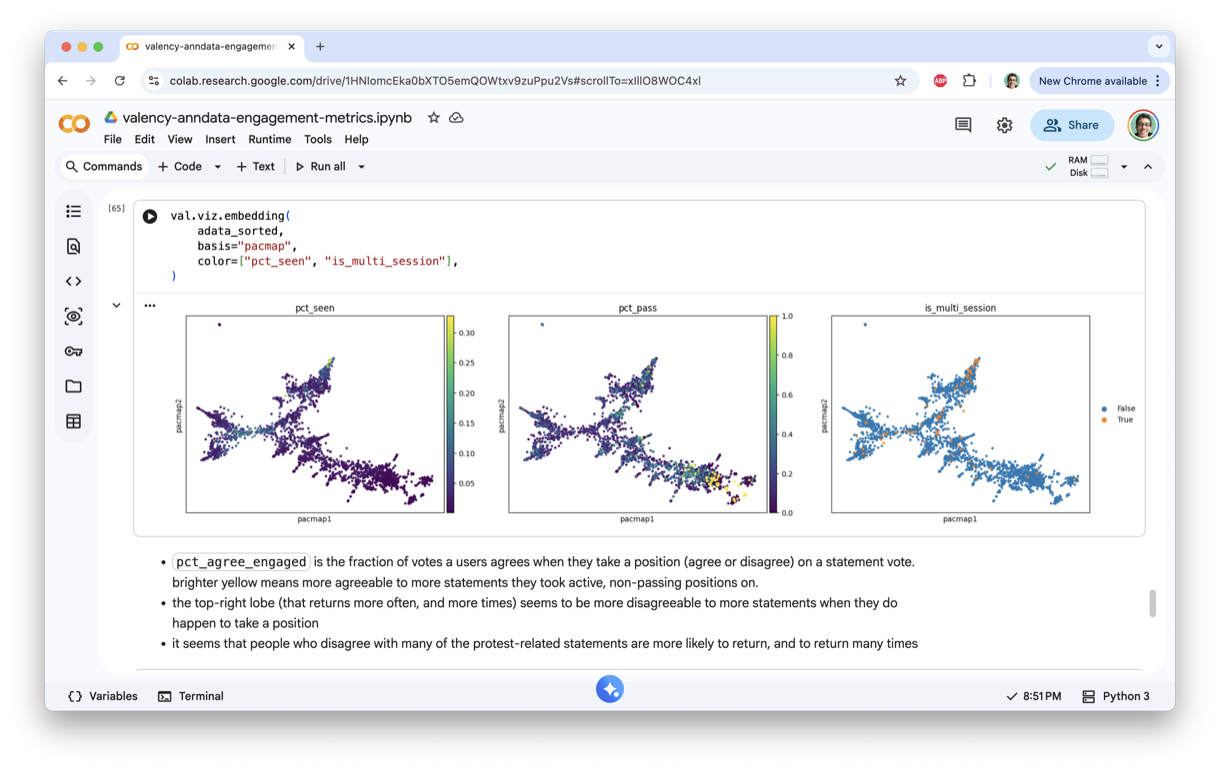
Task: Open notebook settings gear icon
Action: point(1004,125)
